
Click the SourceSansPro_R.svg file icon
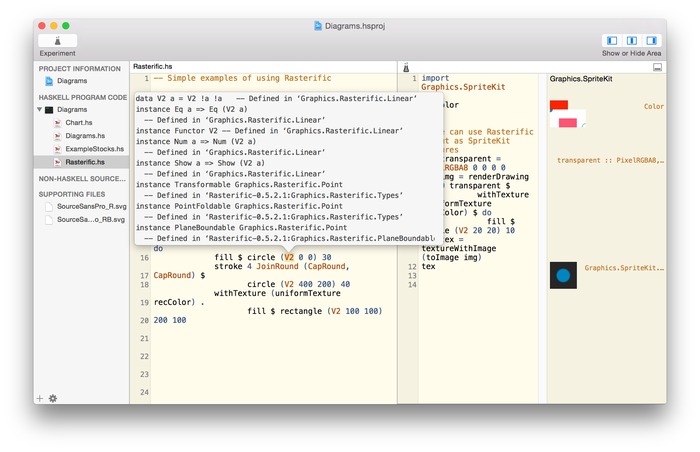pyautogui.click(x=49, y=207)
